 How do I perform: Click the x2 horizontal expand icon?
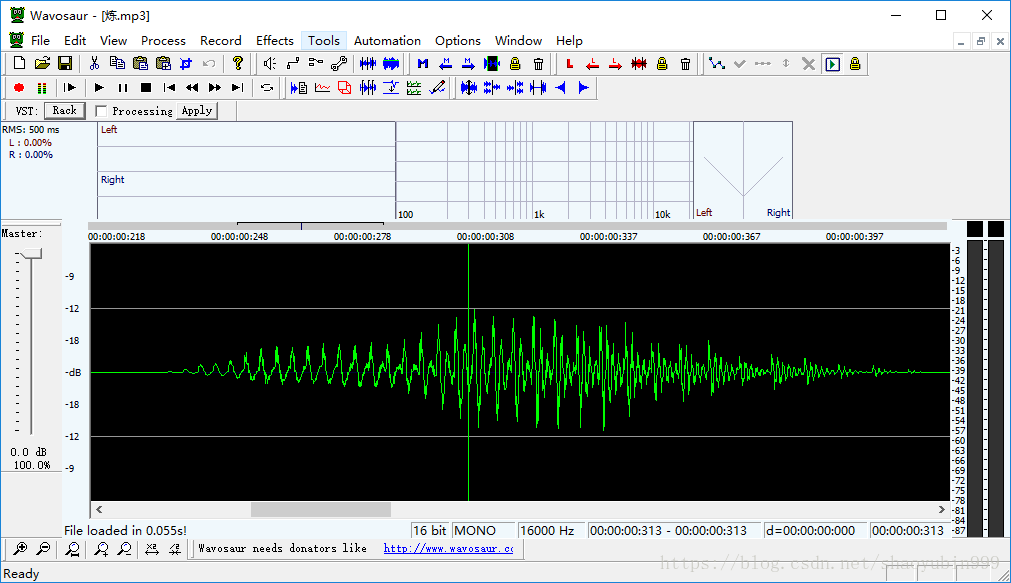152,549
